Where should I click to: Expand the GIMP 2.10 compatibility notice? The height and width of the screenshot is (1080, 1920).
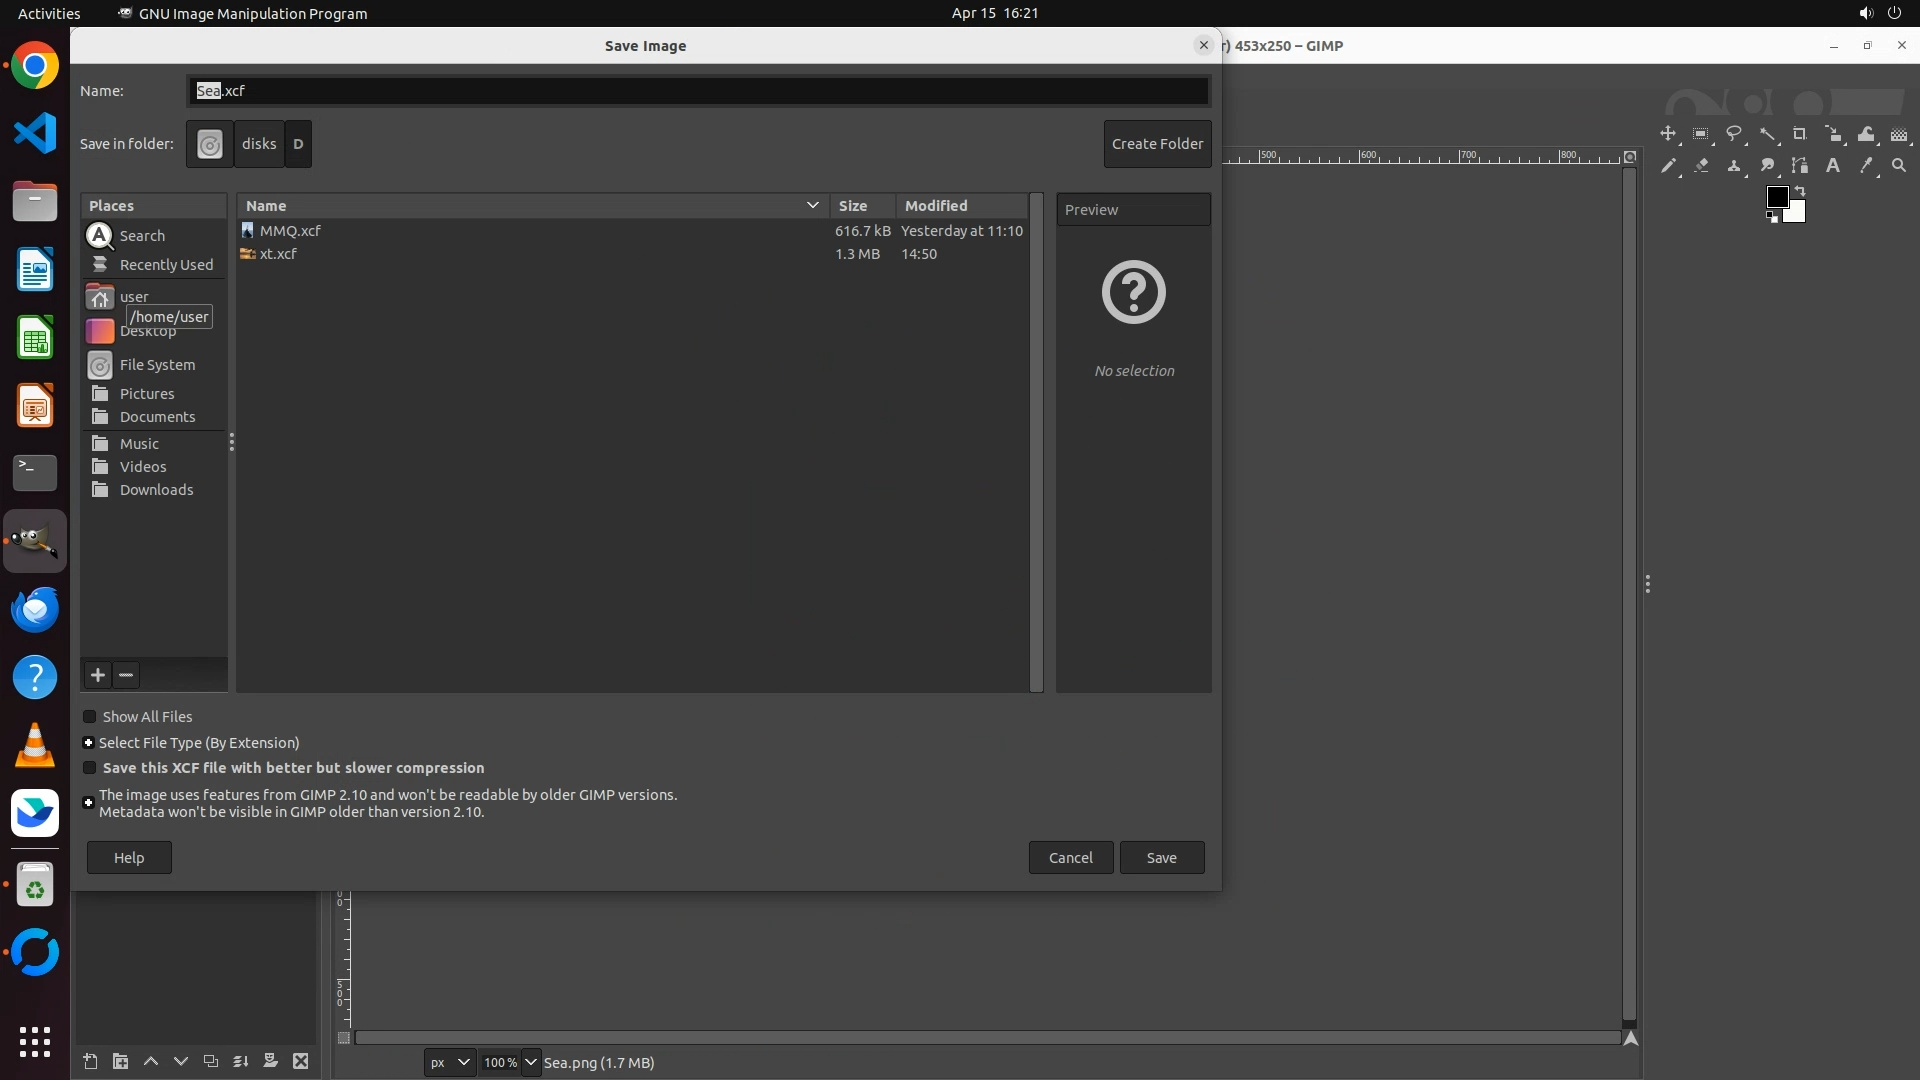[89, 803]
